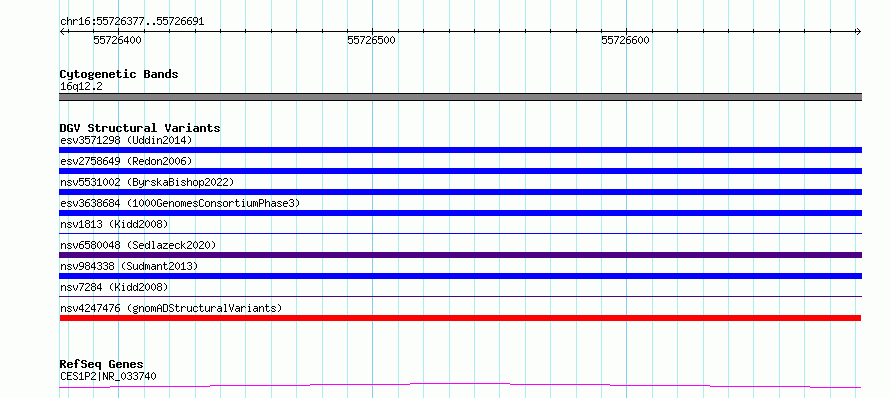The height and width of the screenshot is (398, 890).
Task: Click the DGV Structural Variants track heading
Action: [140, 128]
